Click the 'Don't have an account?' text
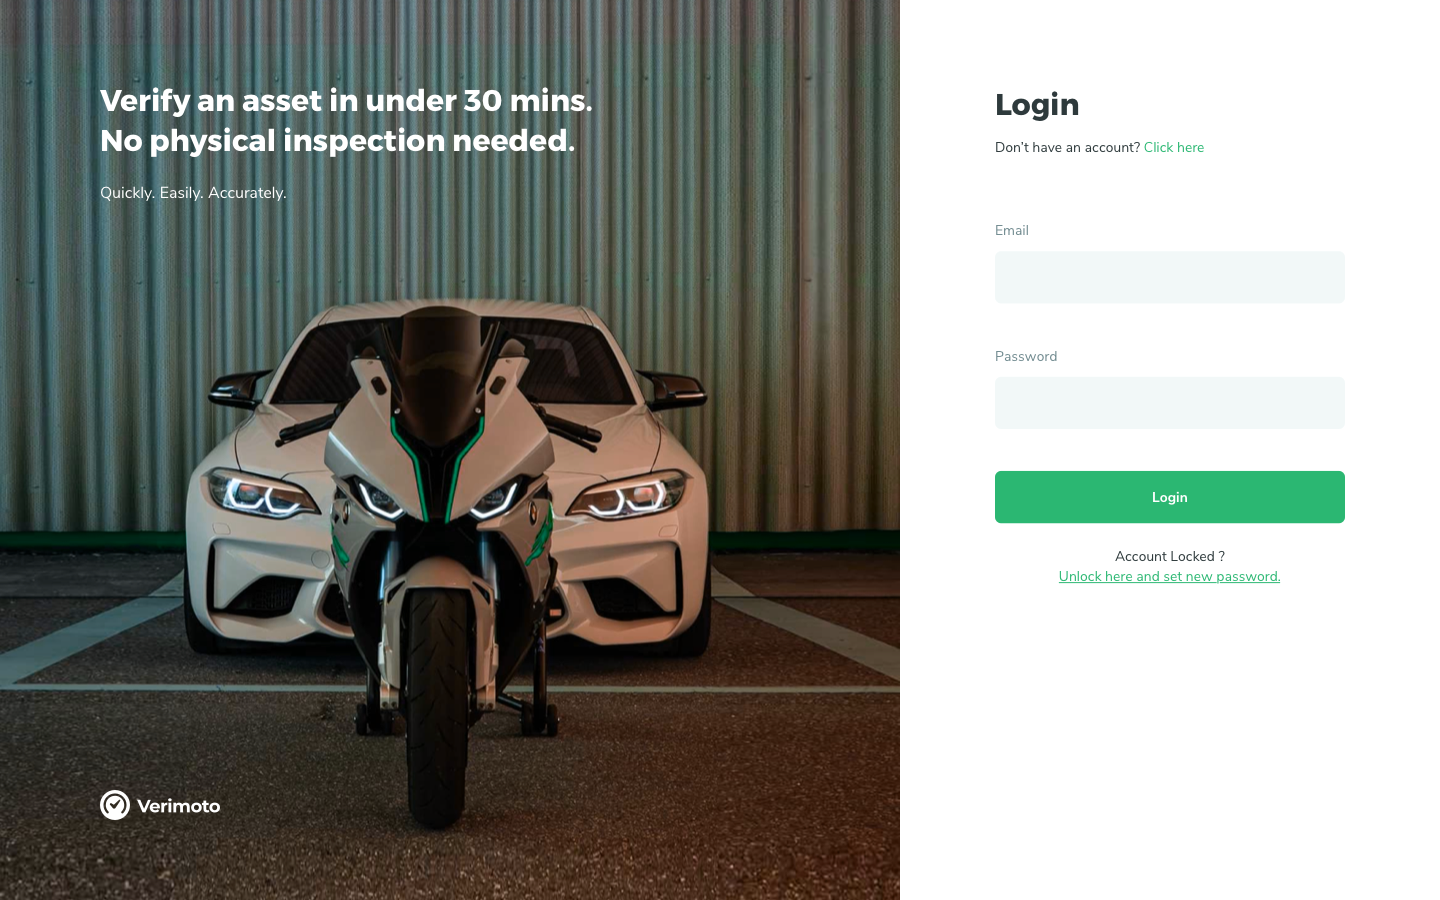Viewport: 1440px width, 900px height. [1067, 147]
